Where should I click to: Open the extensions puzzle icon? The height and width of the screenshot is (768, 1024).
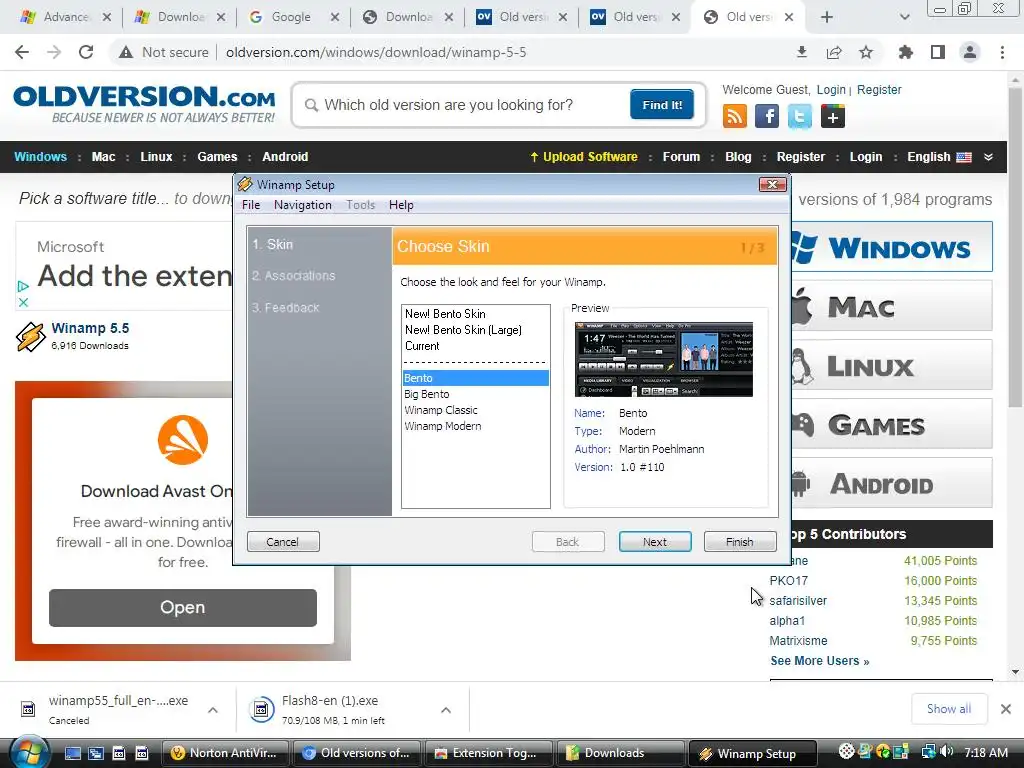point(906,52)
